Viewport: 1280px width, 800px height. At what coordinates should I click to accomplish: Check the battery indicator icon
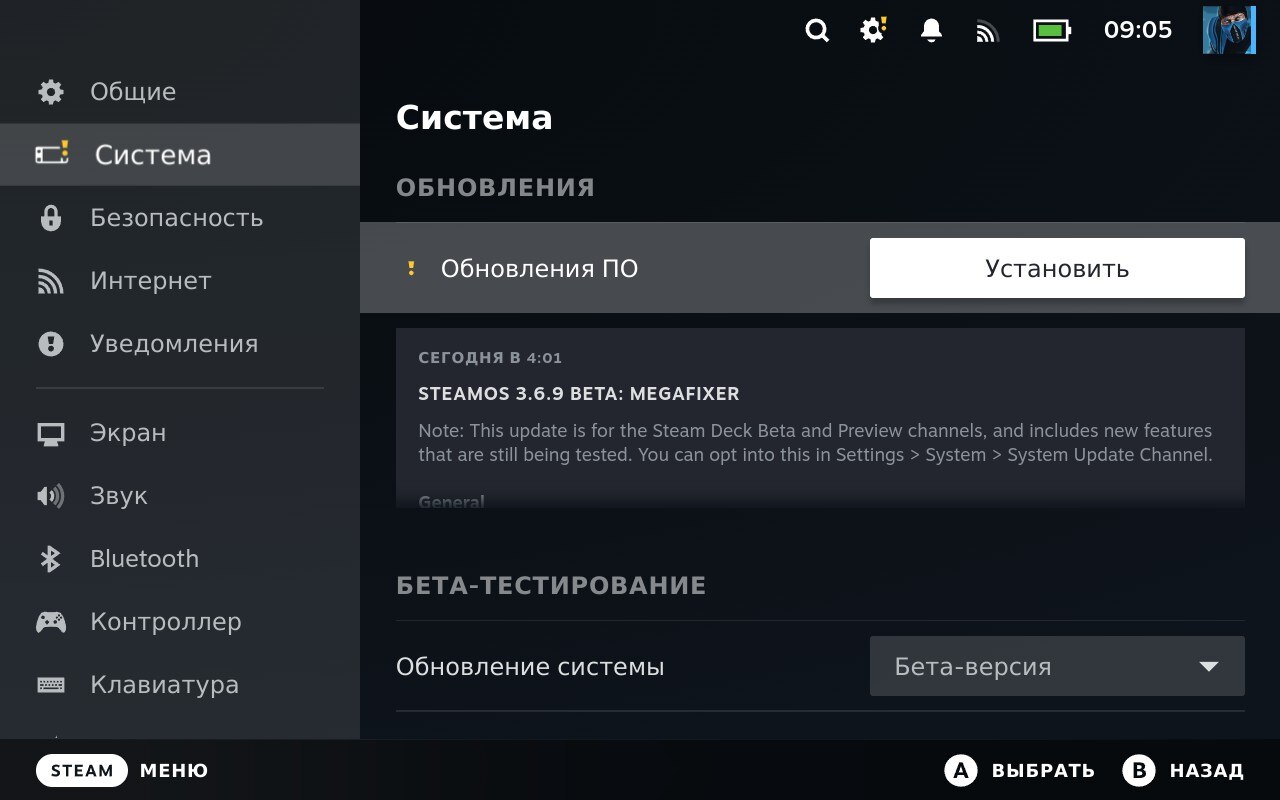[x=1051, y=31]
